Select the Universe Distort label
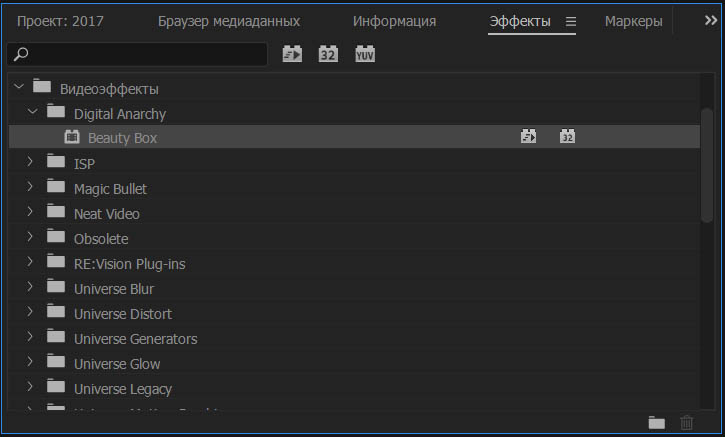 [123, 314]
